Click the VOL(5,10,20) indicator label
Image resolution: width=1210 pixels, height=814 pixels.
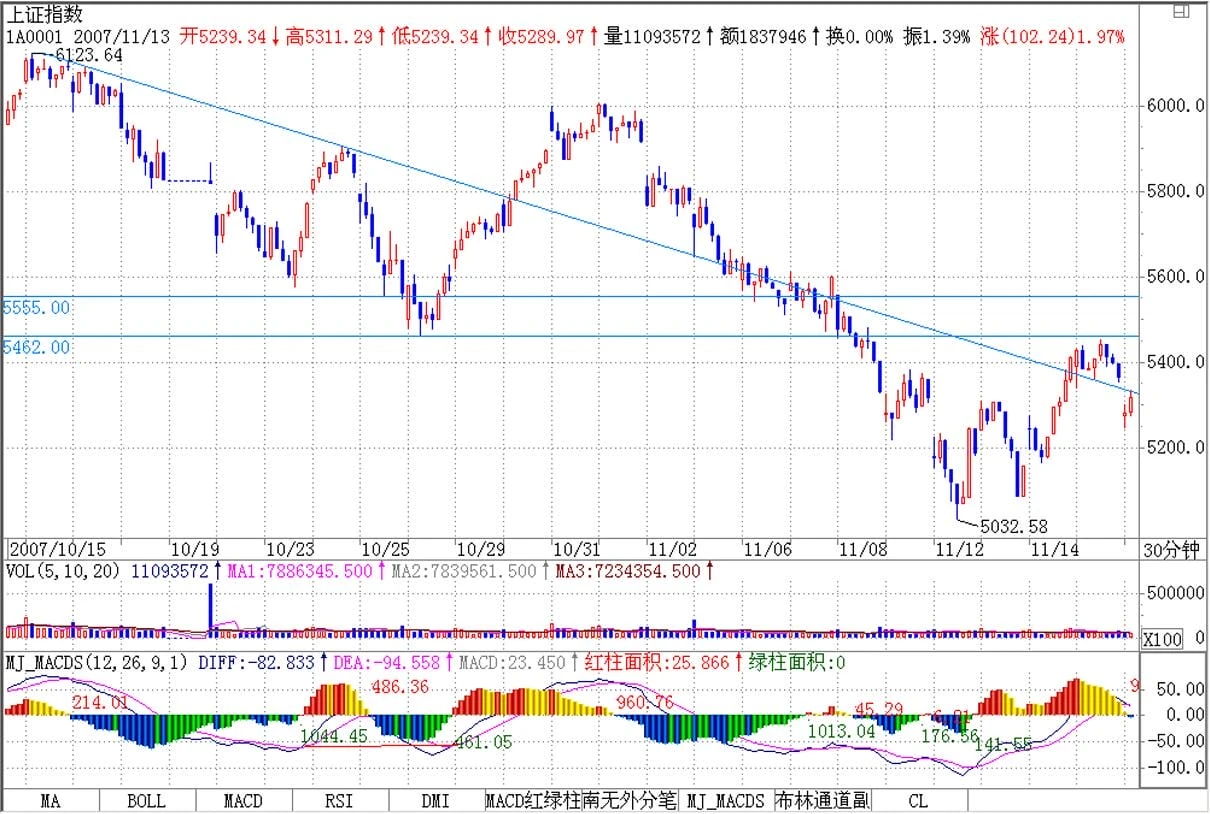[x=64, y=571]
